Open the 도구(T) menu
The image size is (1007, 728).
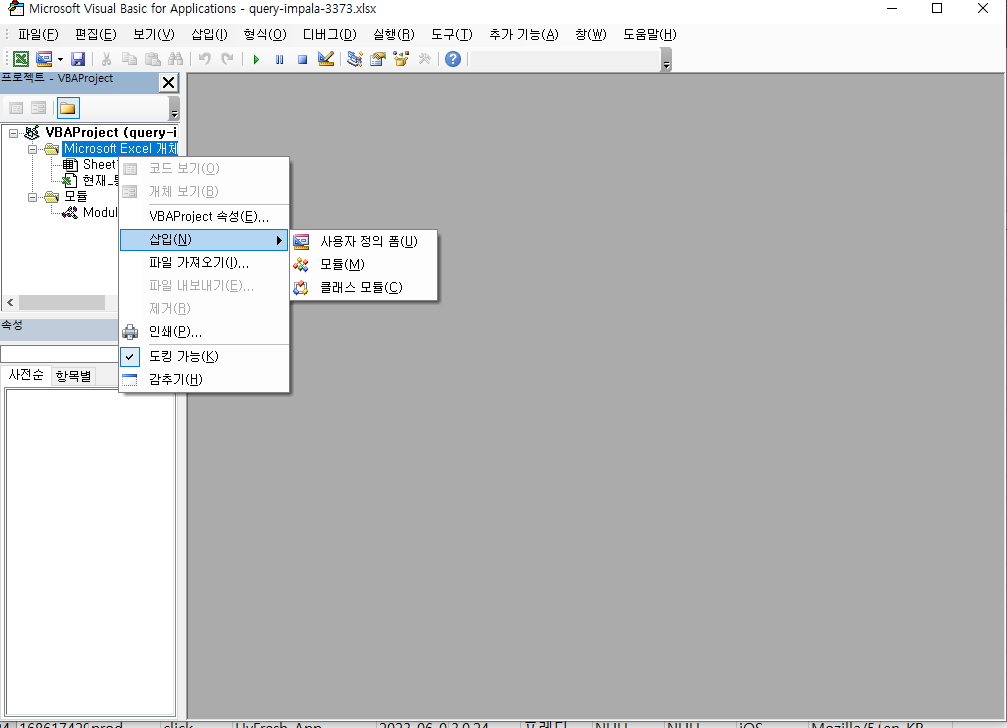pyautogui.click(x=451, y=34)
